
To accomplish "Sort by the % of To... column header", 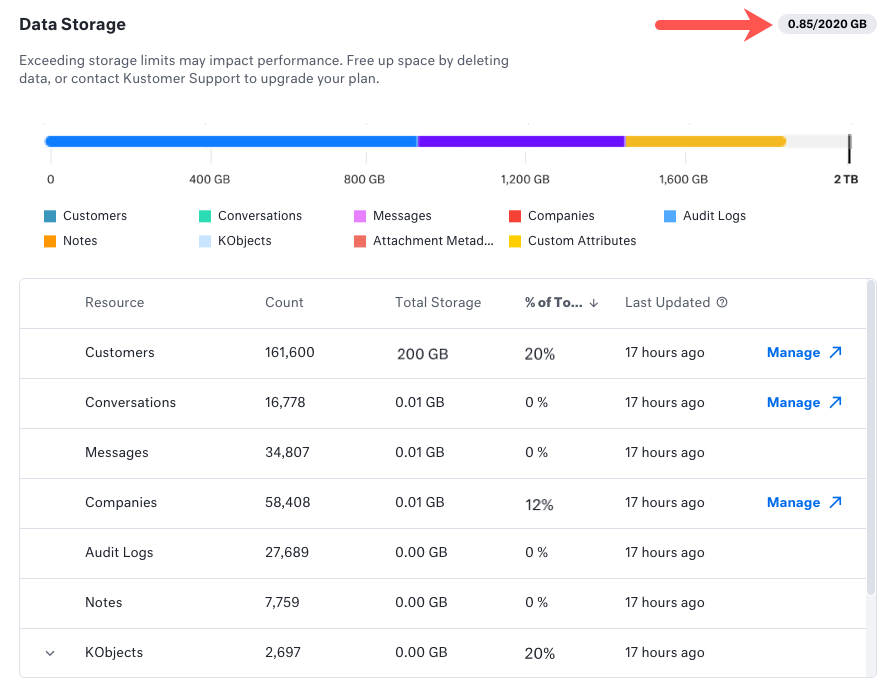I will 553,302.
